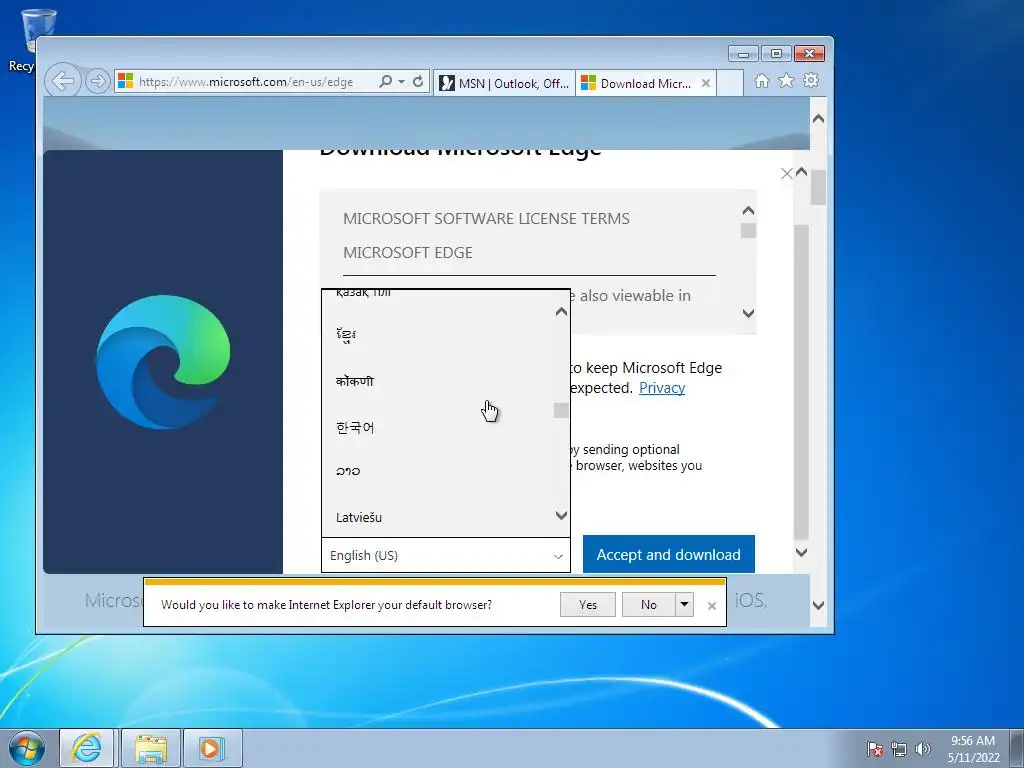Click page scrollbar down arrow
This screenshot has height=768, width=1024.
(818, 605)
